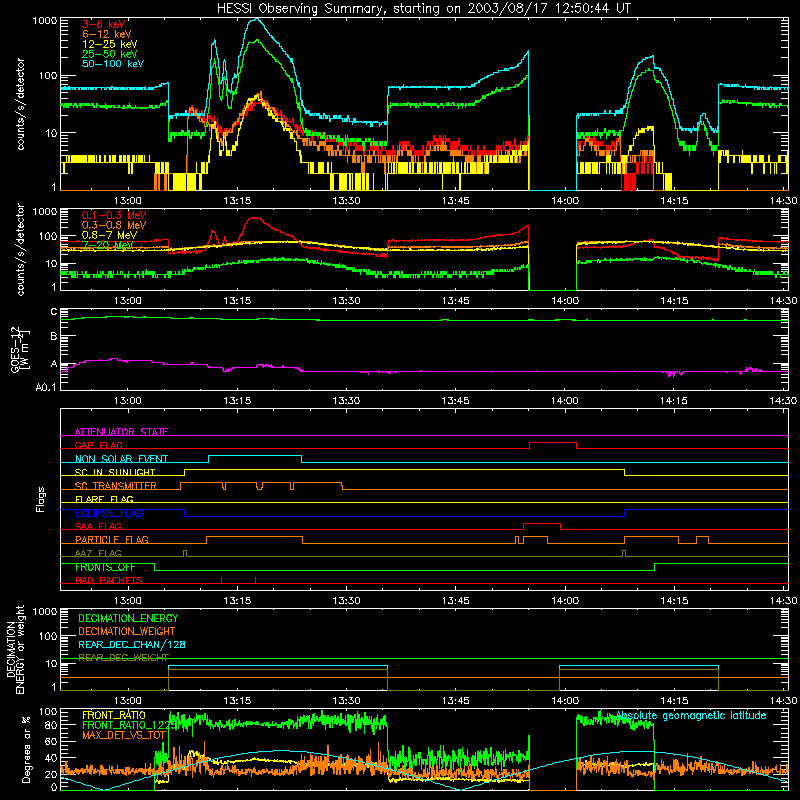
Task: Click the B class tick label on GOES axis
Action: 54,337
